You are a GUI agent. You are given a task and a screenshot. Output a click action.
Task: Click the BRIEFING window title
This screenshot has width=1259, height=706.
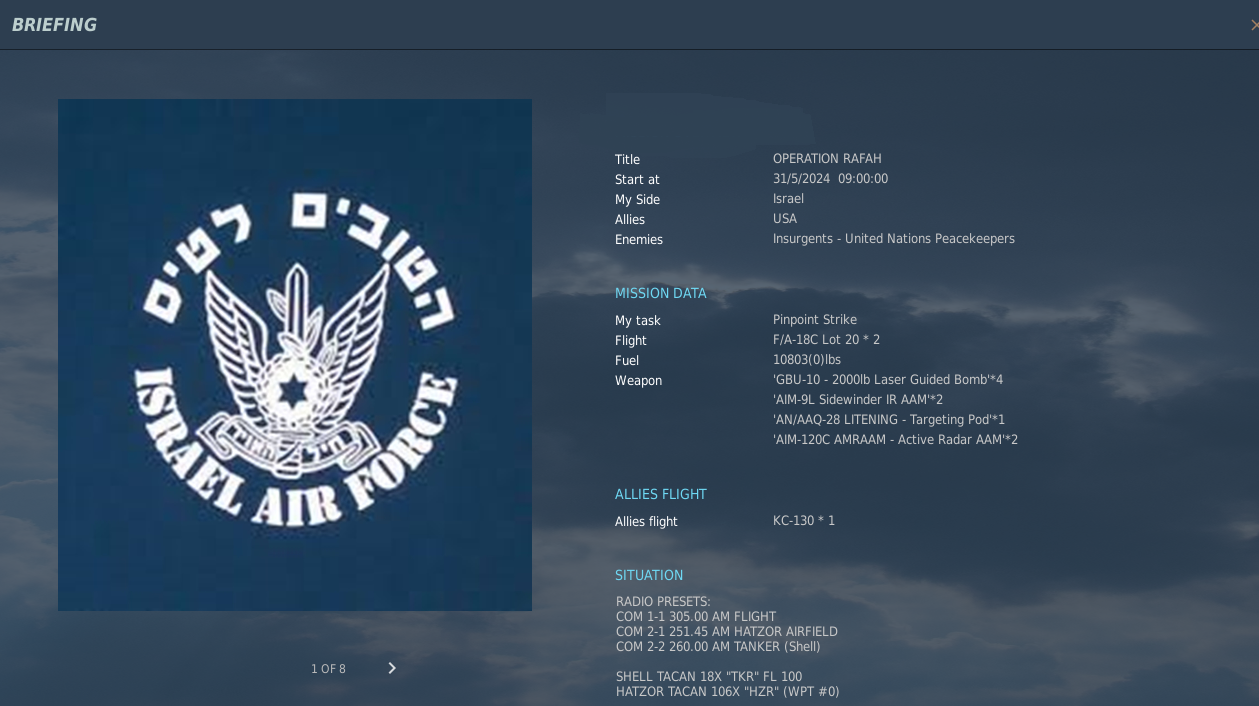point(54,25)
